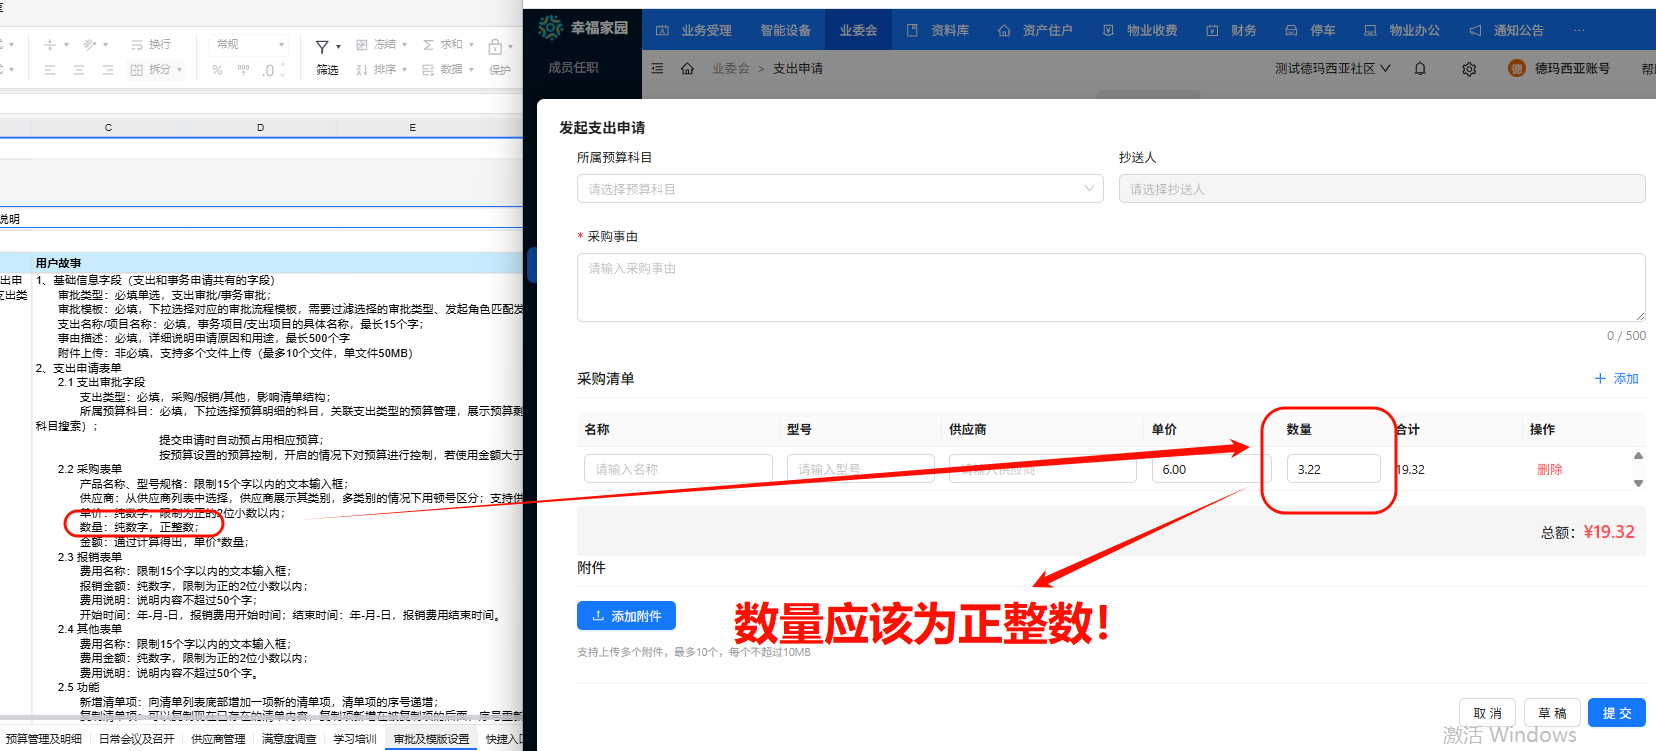Click the protect (保护) lock icon
This screenshot has width=1656, height=751.
(x=495, y=47)
